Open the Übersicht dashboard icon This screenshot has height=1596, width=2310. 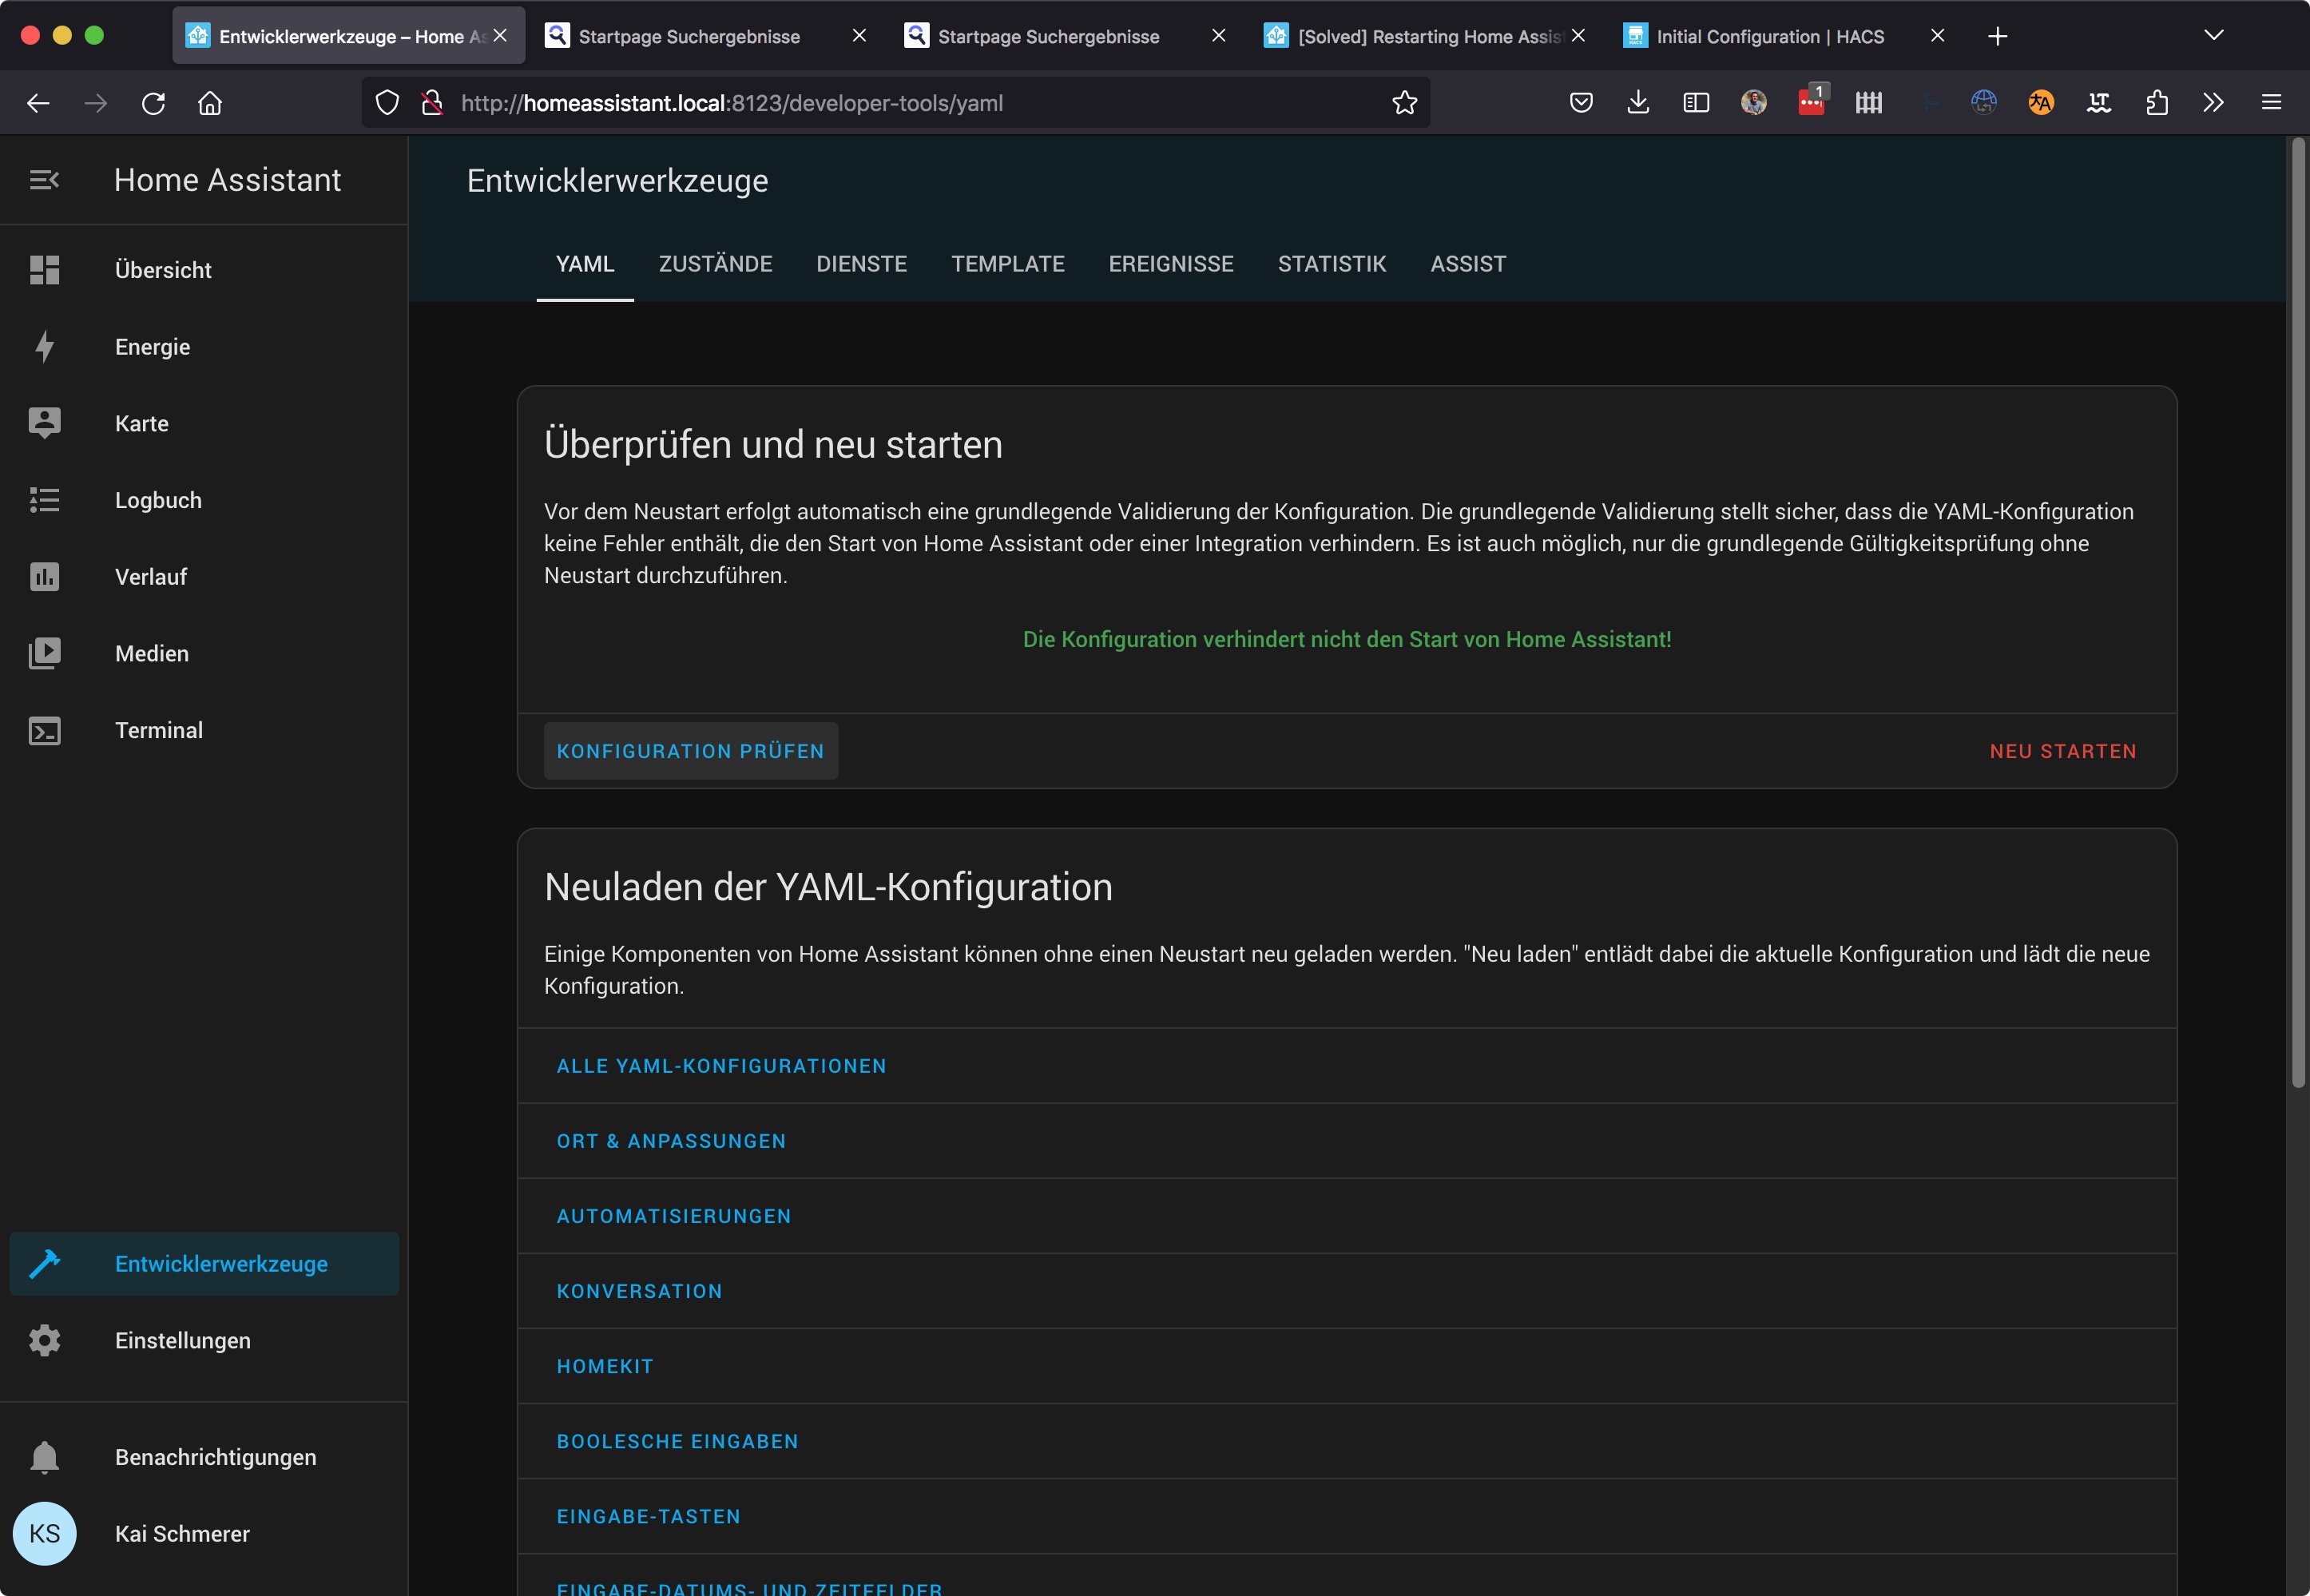pyautogui.click(x=44, y=270)
